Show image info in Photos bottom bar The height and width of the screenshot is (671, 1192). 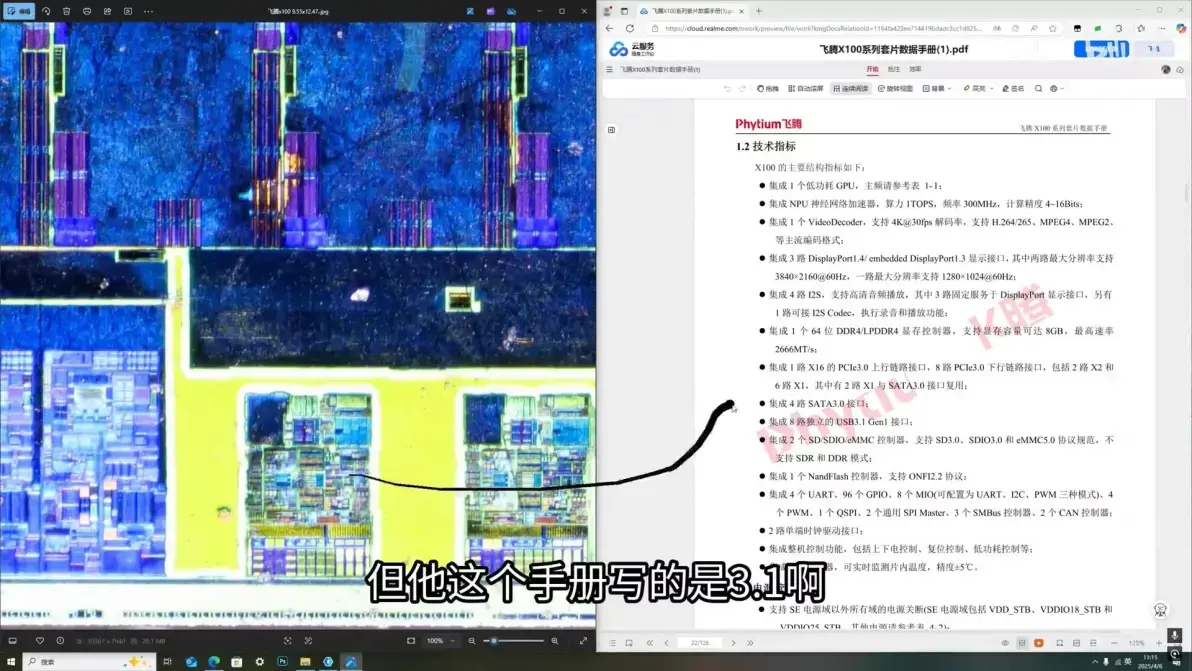point(60,641)
